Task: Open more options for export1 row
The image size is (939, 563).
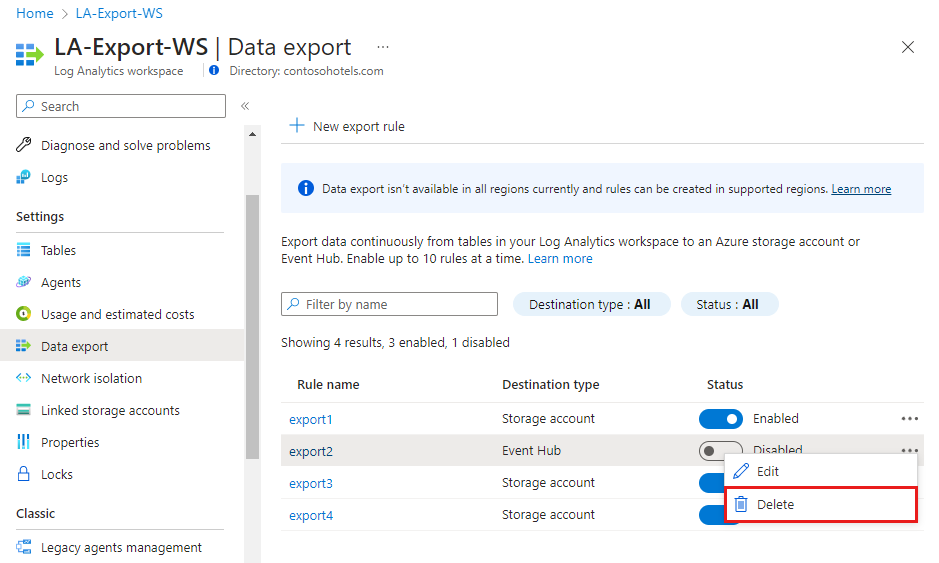Action: pos(909,419)
